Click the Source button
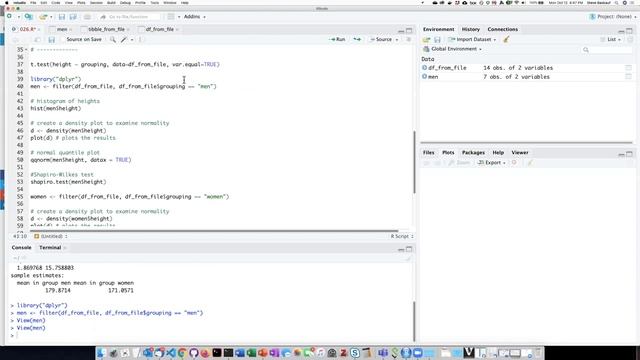The image size is (640, 360). tap(381, 40)
